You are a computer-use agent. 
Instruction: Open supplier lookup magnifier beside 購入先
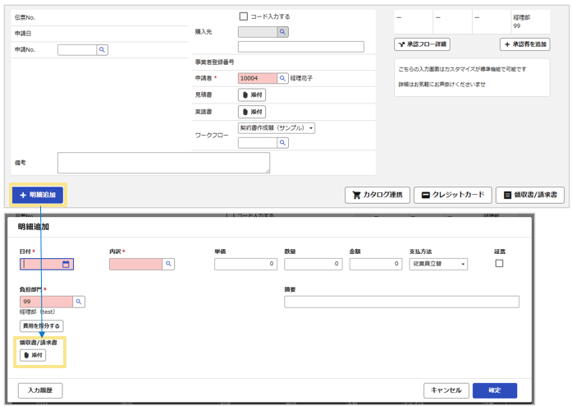282,32
